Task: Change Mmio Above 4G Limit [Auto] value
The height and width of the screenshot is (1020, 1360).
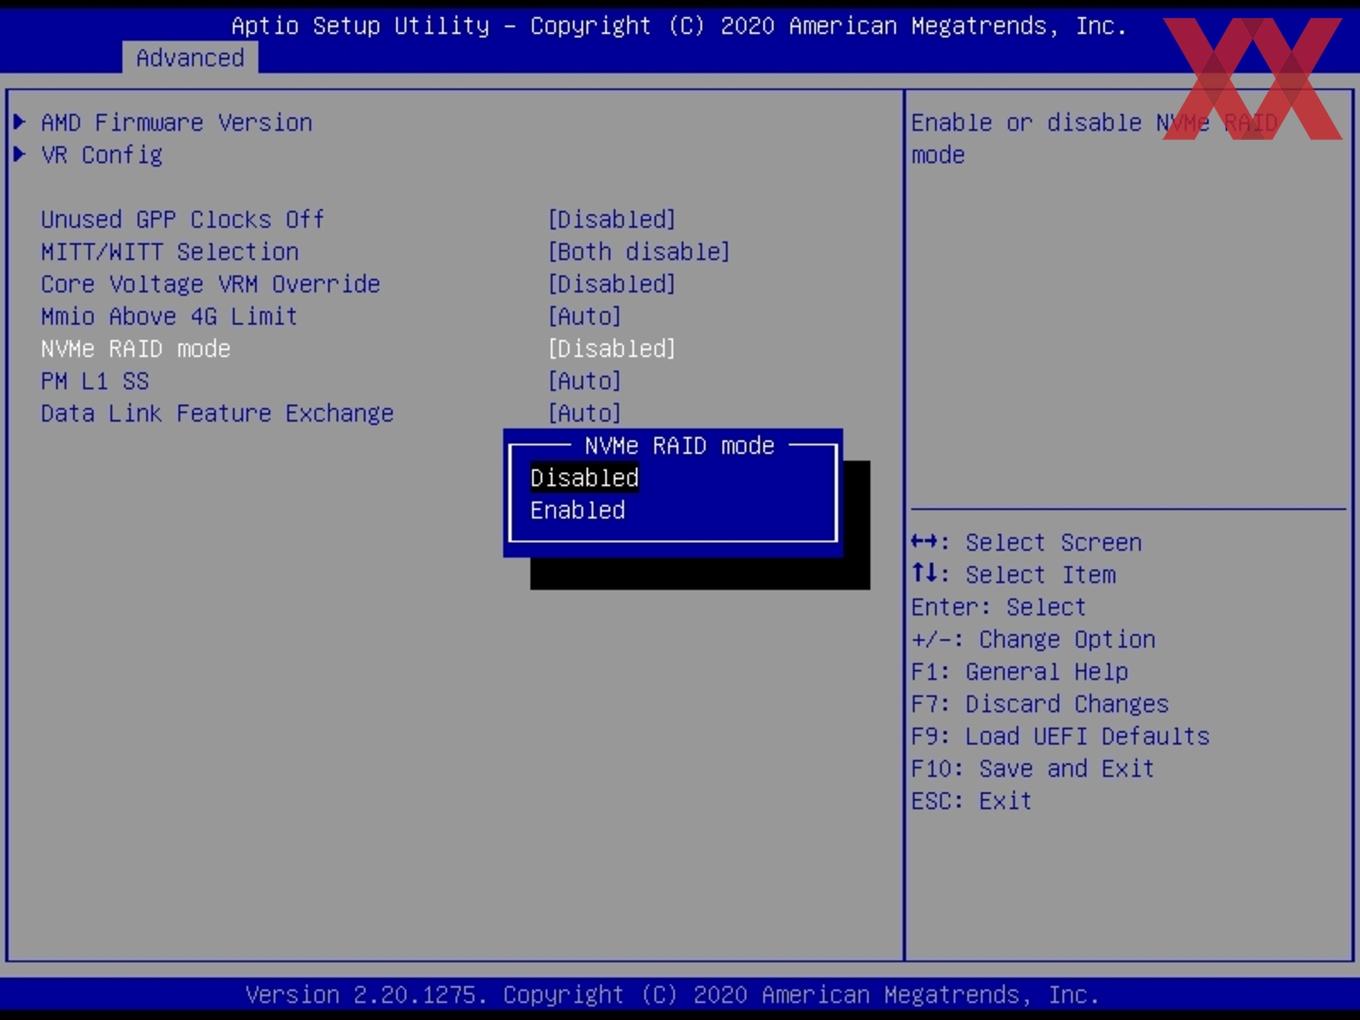Action: pyautogui.click(x=585, y=316)
